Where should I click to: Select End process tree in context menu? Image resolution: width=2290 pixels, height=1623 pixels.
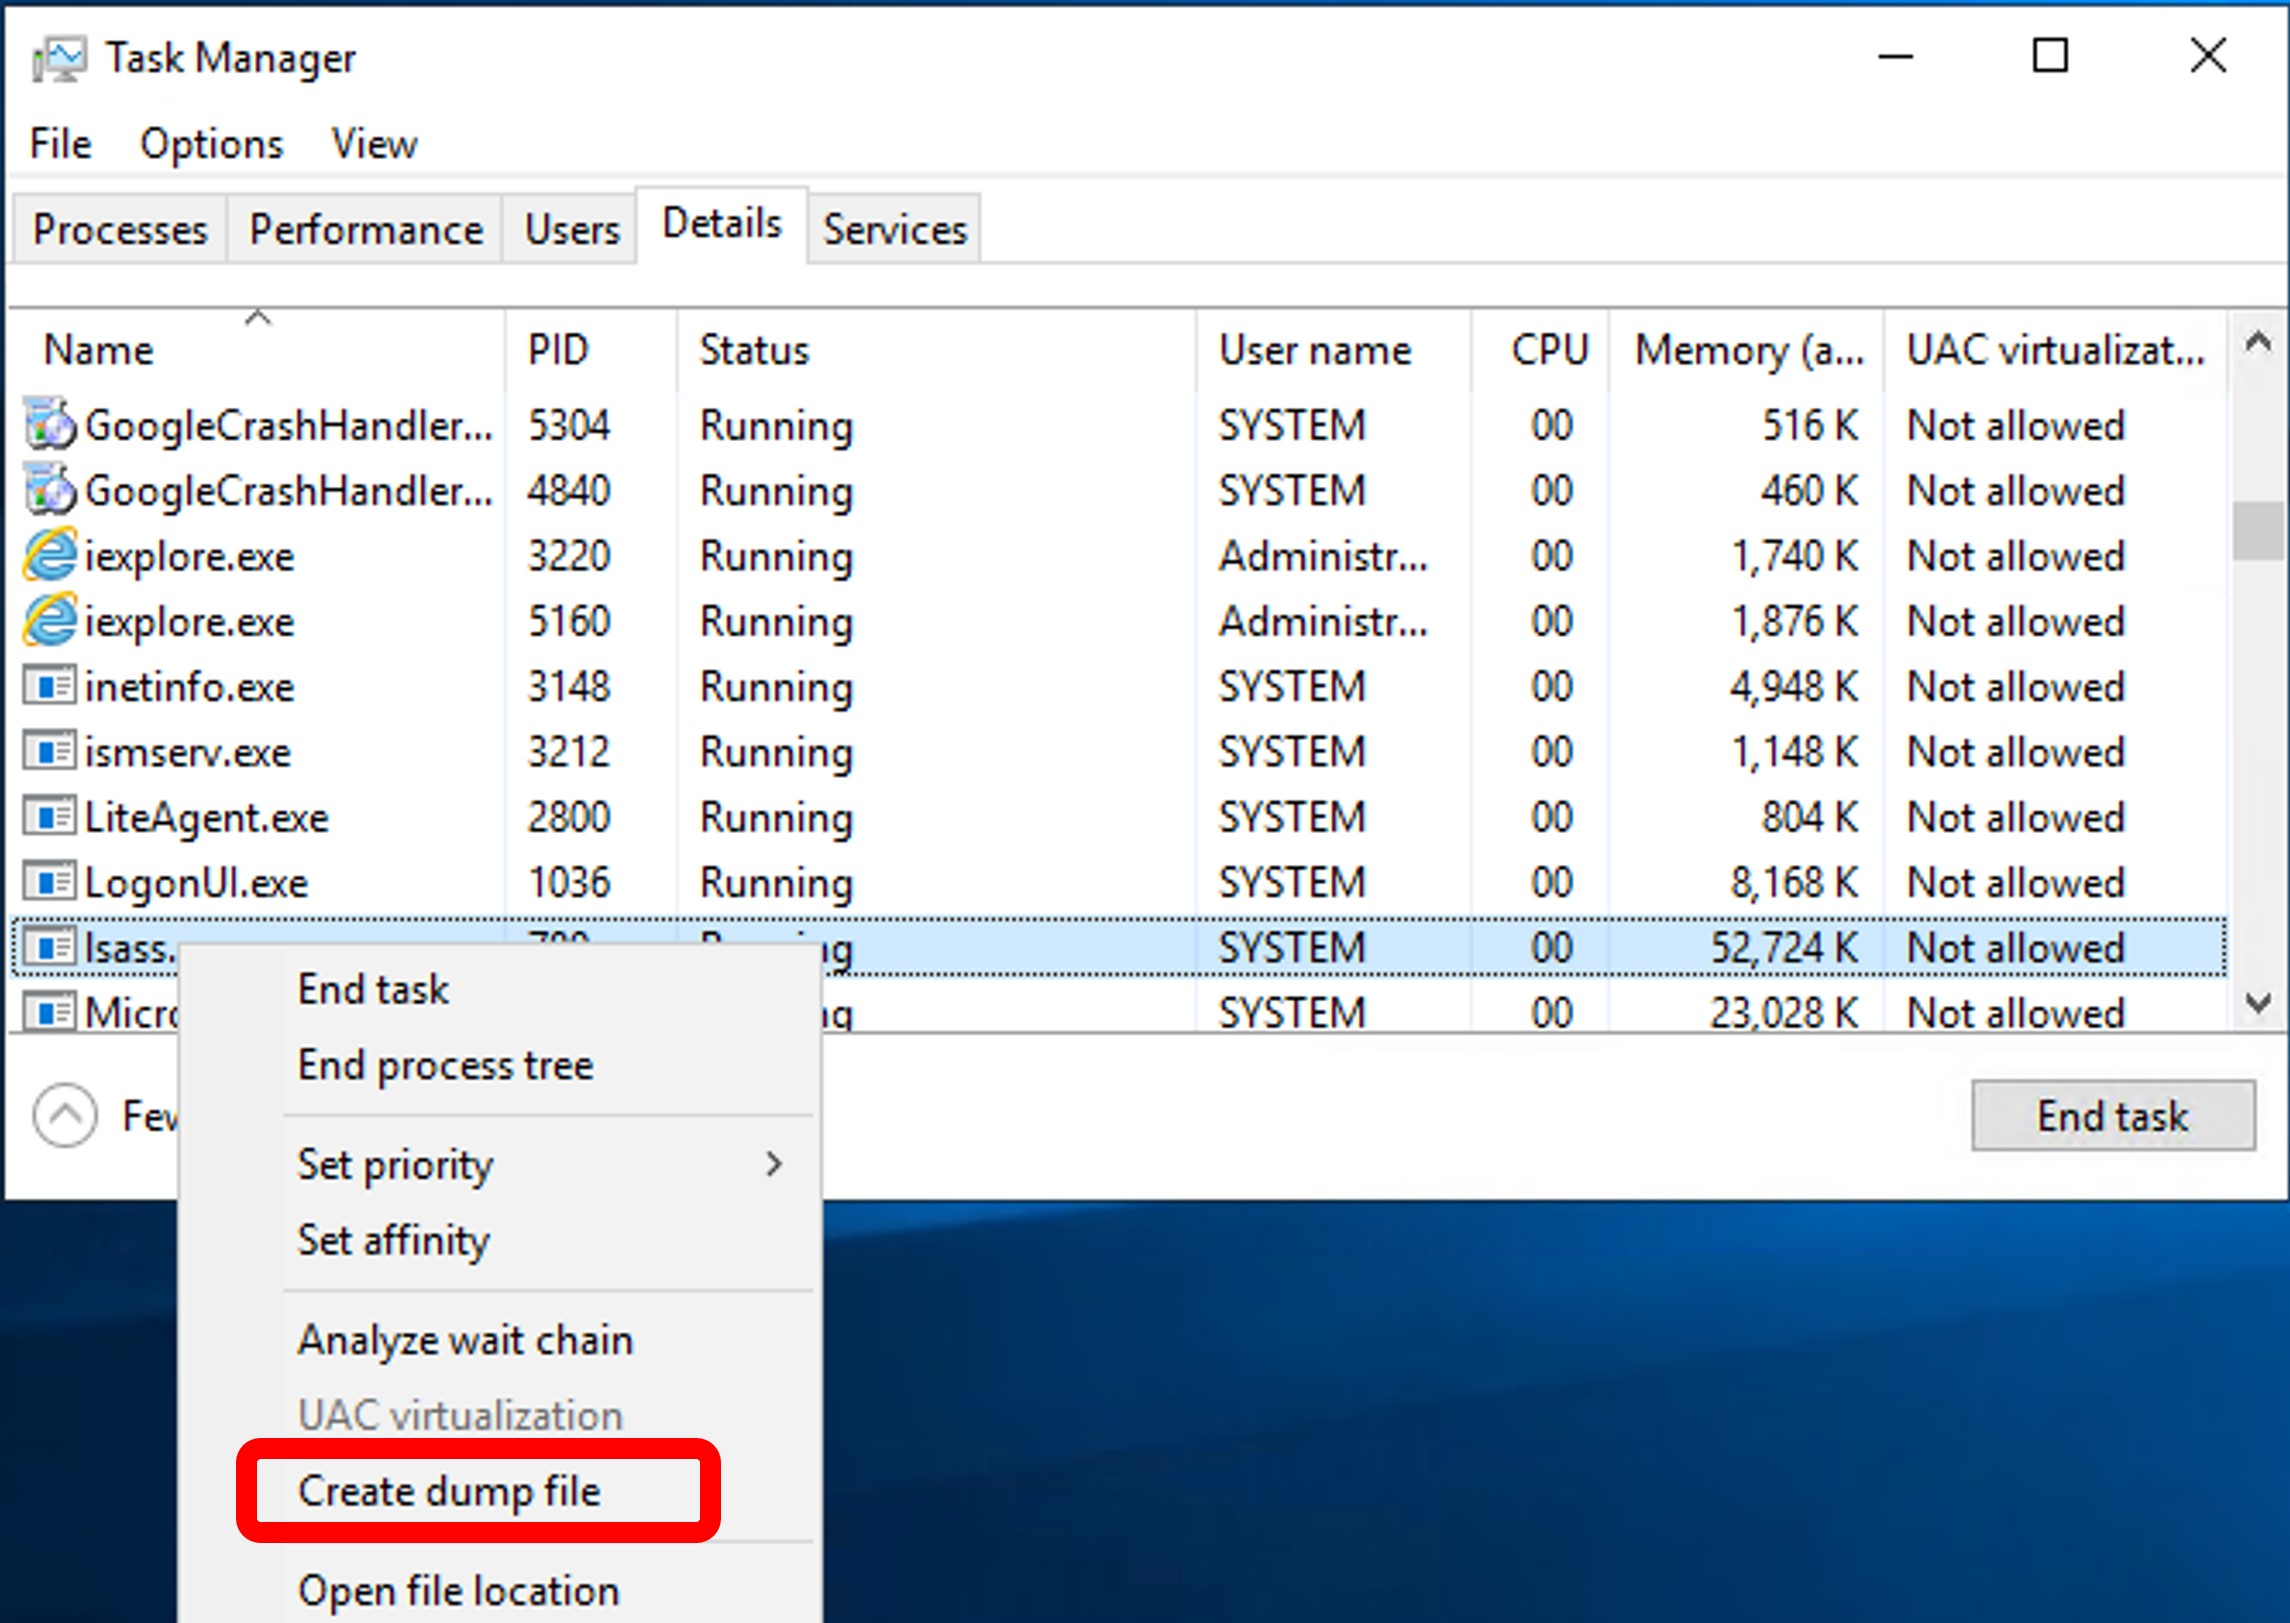(445, 1065)
